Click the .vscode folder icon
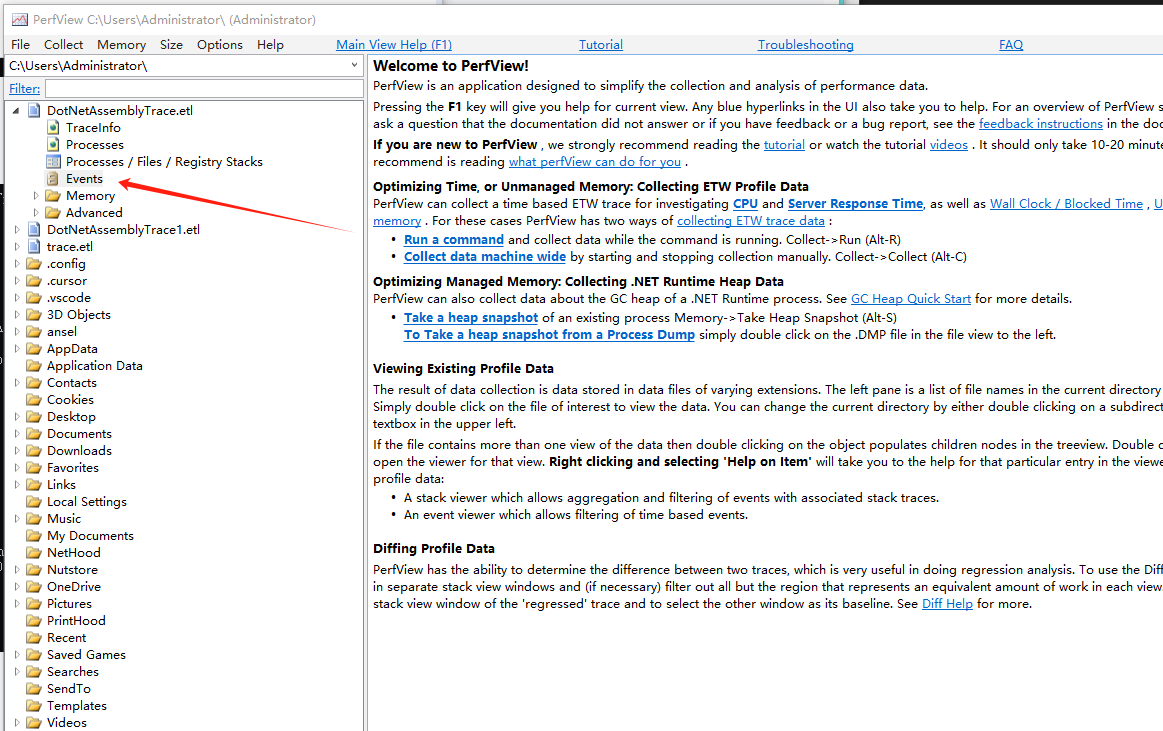 [x=34, y=298]
